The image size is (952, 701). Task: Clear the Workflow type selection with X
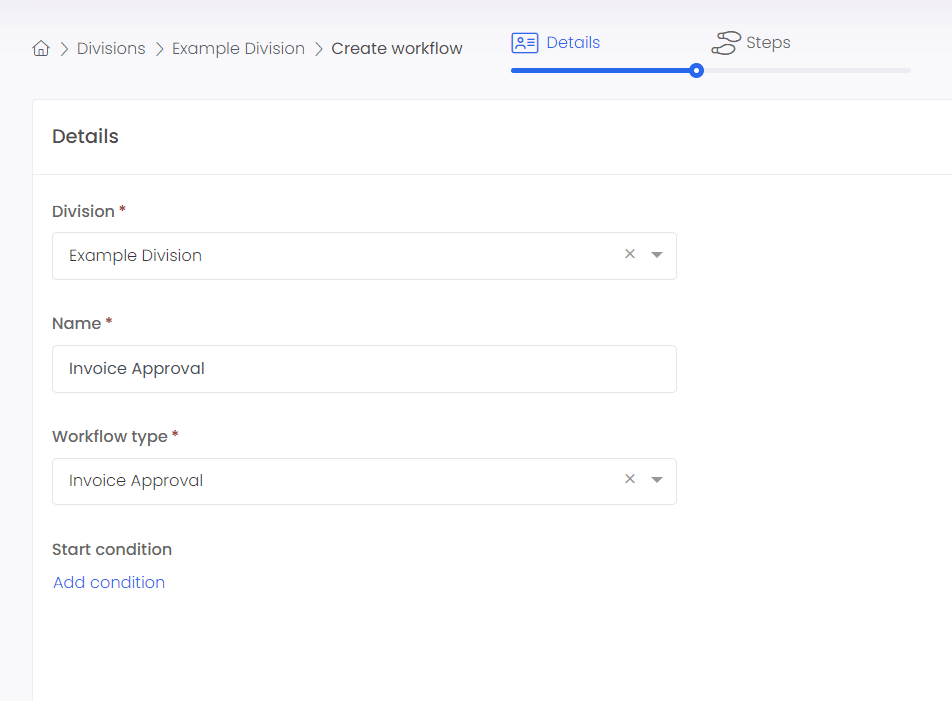click(x=630, y=479)
